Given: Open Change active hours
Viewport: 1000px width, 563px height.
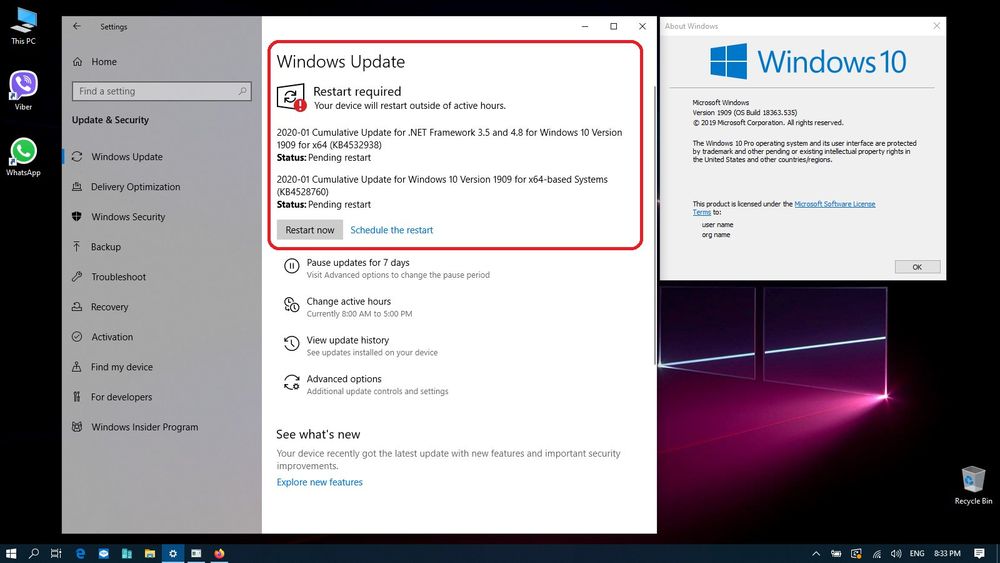Looking at the screenshot, I should [x=348, y=302].
